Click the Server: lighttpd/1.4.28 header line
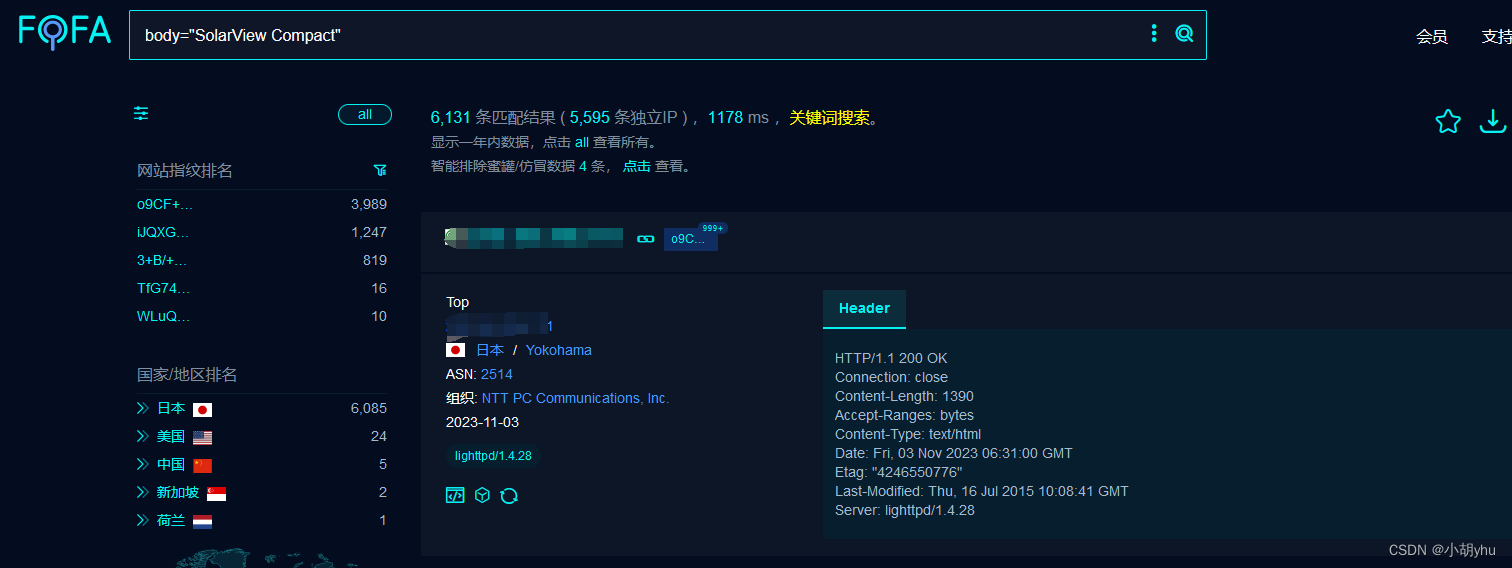 pyautogui.click(x=905, y=510)
